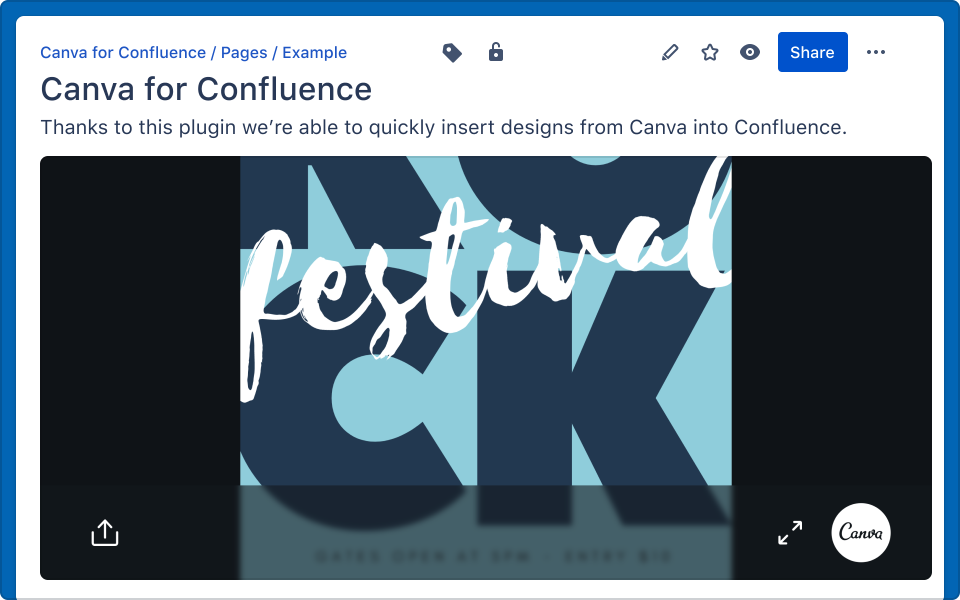Go to Canva for Confluence breadcrumb

[122, 53]
